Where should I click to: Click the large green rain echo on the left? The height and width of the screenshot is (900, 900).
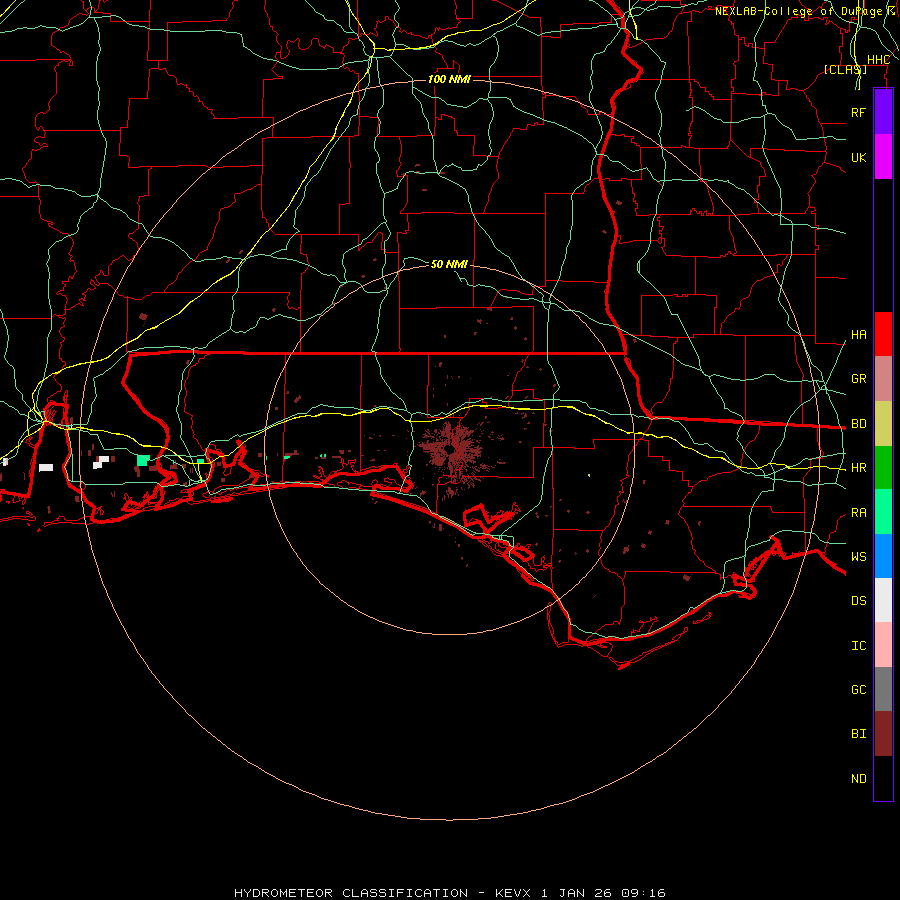(143, 460)
